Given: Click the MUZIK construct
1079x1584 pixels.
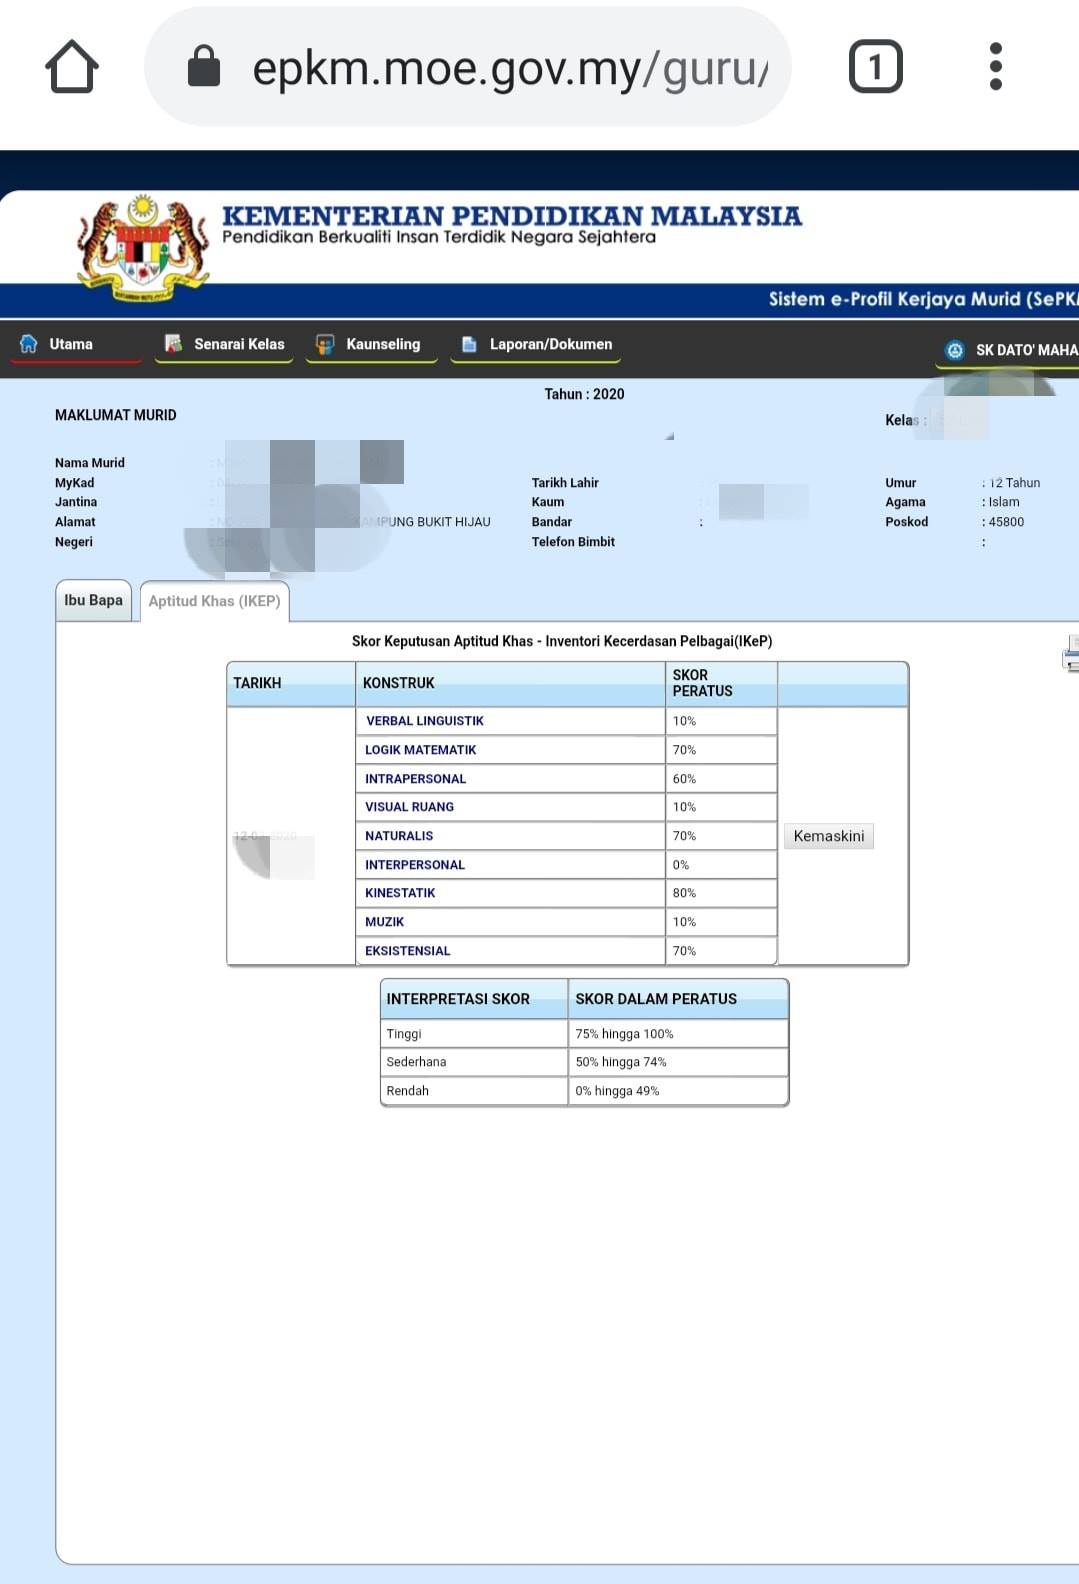Looking at the screenshot, I should [384, 922].
